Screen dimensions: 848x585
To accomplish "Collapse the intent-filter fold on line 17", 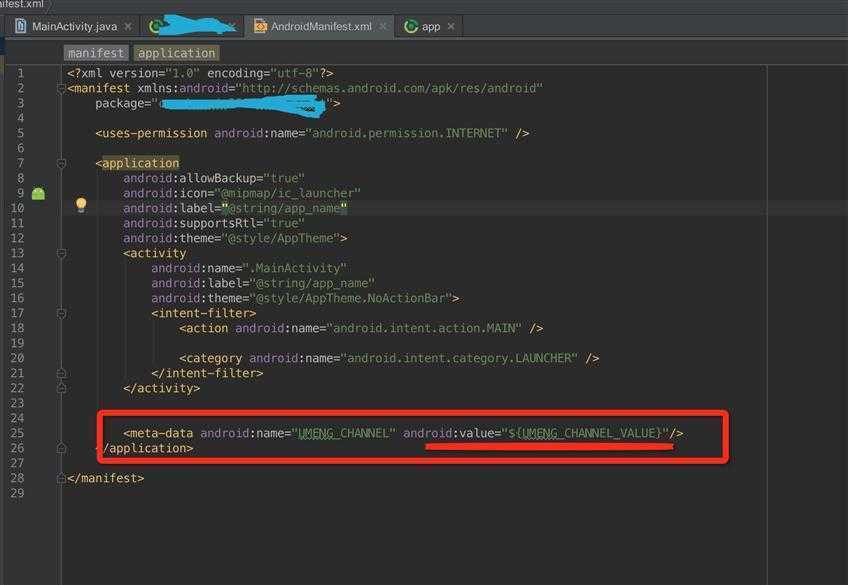I will (61, 313).
